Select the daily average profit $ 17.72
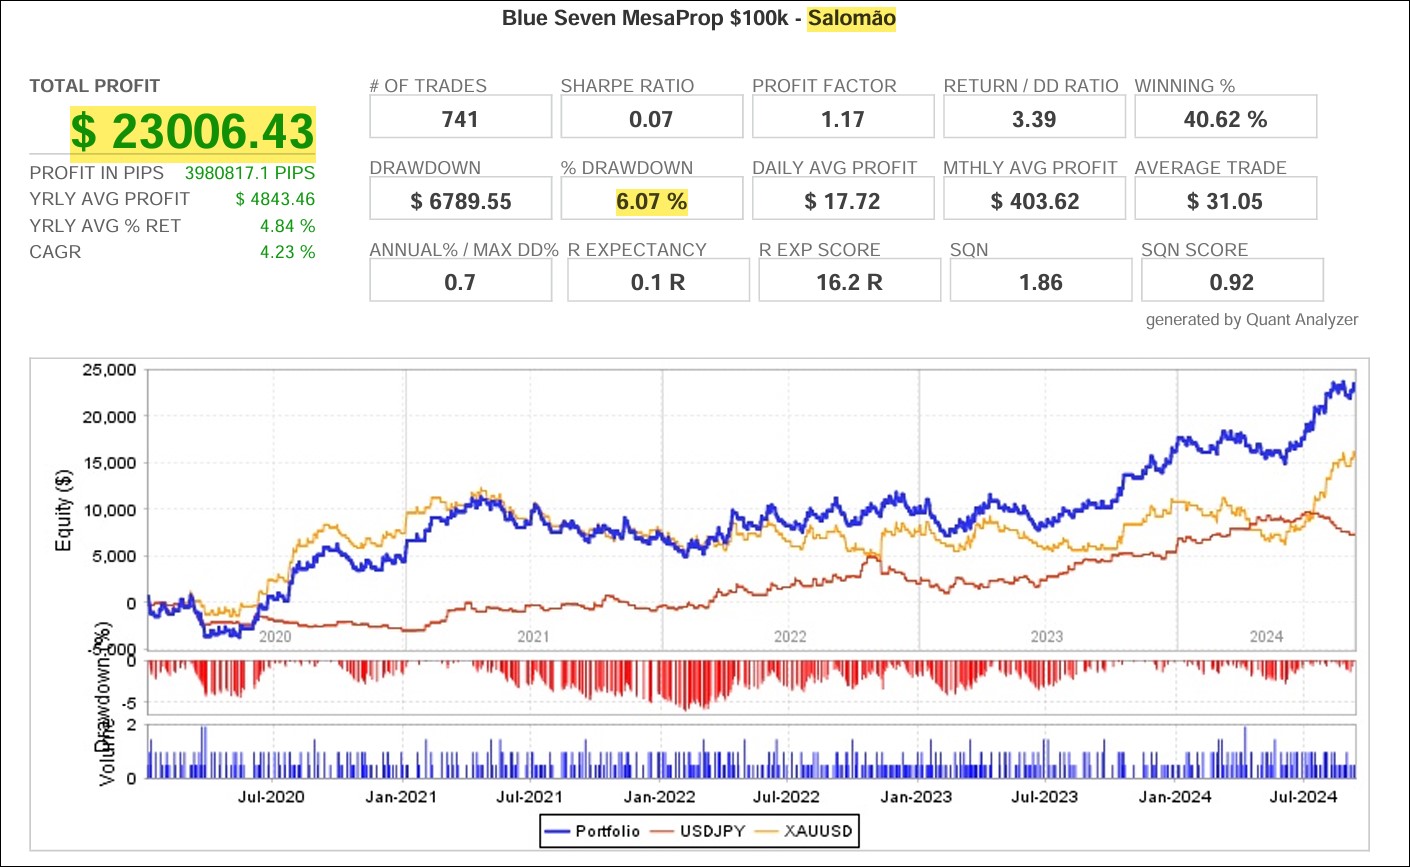 843,201
